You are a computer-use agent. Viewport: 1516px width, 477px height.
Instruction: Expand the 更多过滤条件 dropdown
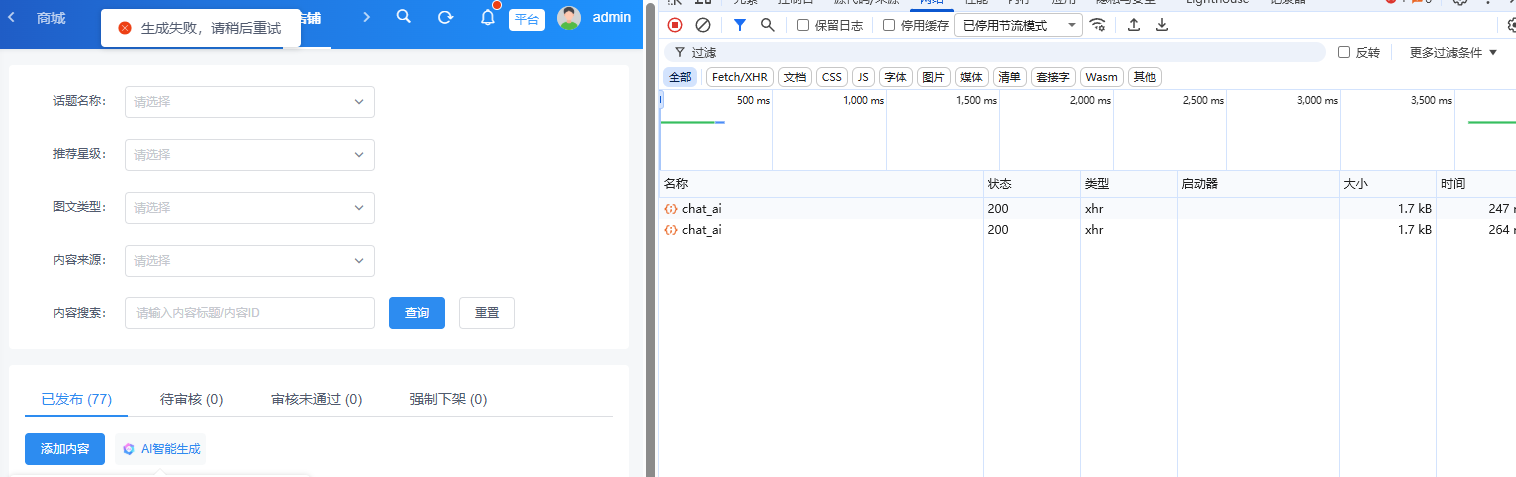click(1453, 52)
